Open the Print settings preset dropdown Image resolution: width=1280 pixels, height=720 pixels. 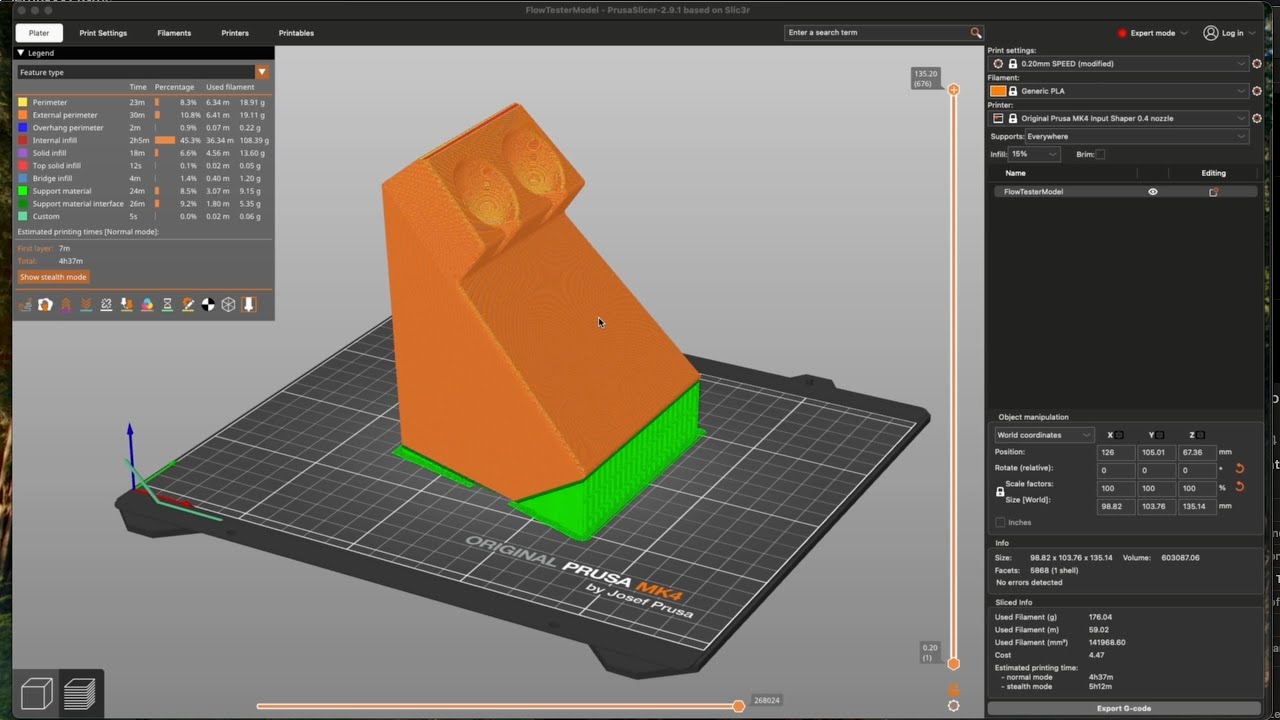[x=1119, y=63]
